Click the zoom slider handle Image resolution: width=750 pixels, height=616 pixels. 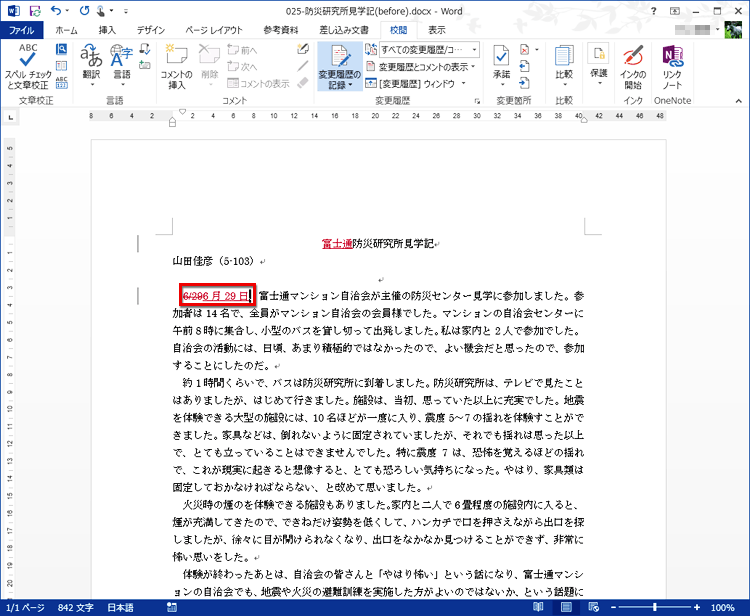654,607
